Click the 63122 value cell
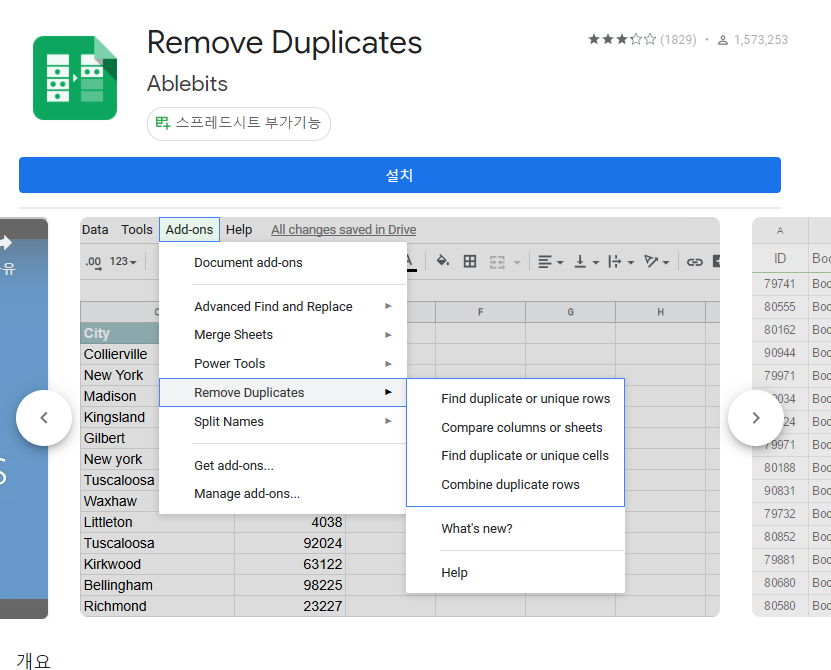The height and width of the screenshot is (670, 831). click(290, 564)
